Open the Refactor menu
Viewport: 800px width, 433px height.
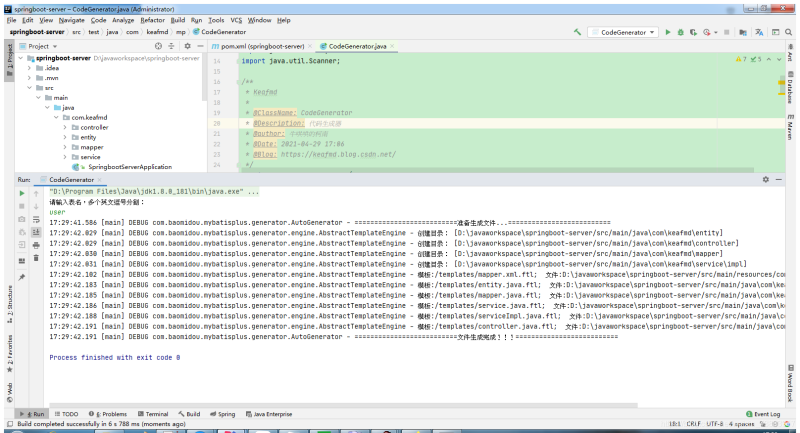[x=153, y=20]
